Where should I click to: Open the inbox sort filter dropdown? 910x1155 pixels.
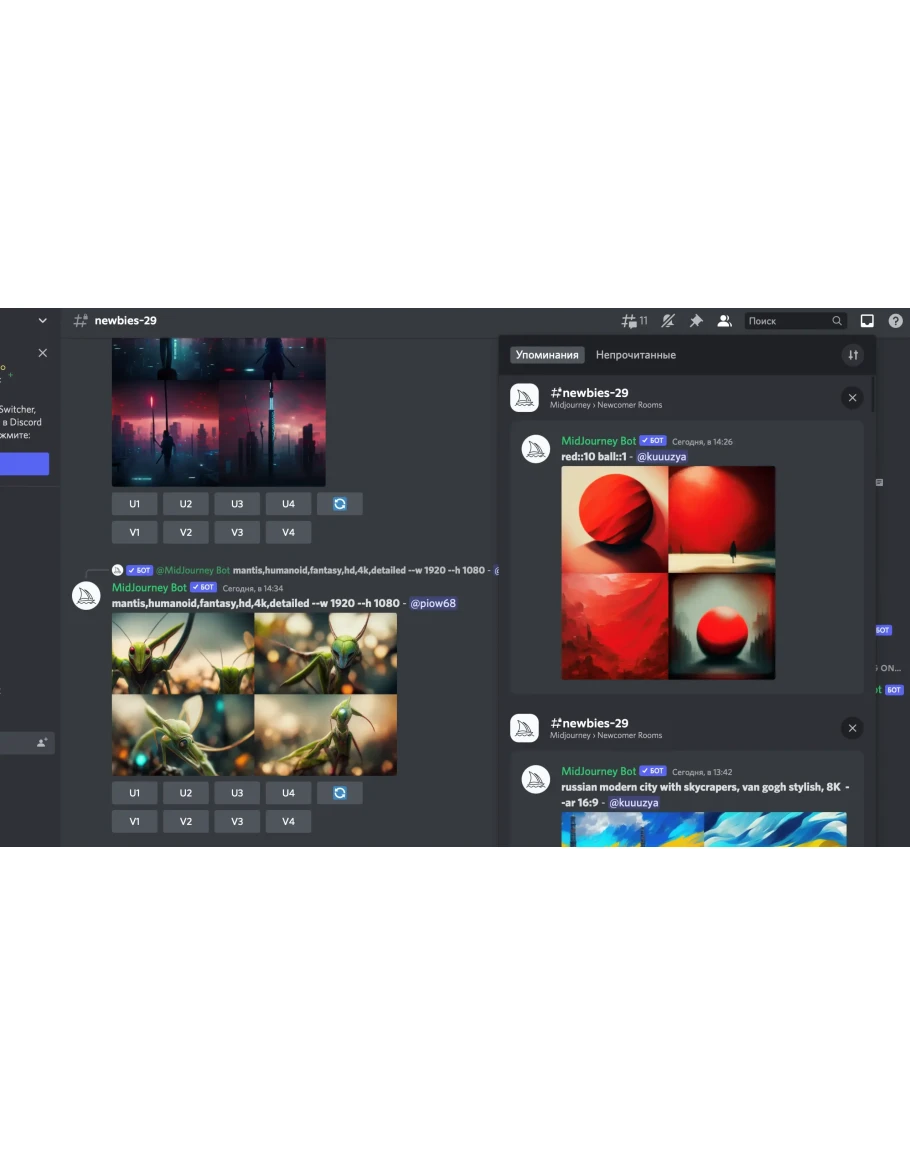click(852, 355)
